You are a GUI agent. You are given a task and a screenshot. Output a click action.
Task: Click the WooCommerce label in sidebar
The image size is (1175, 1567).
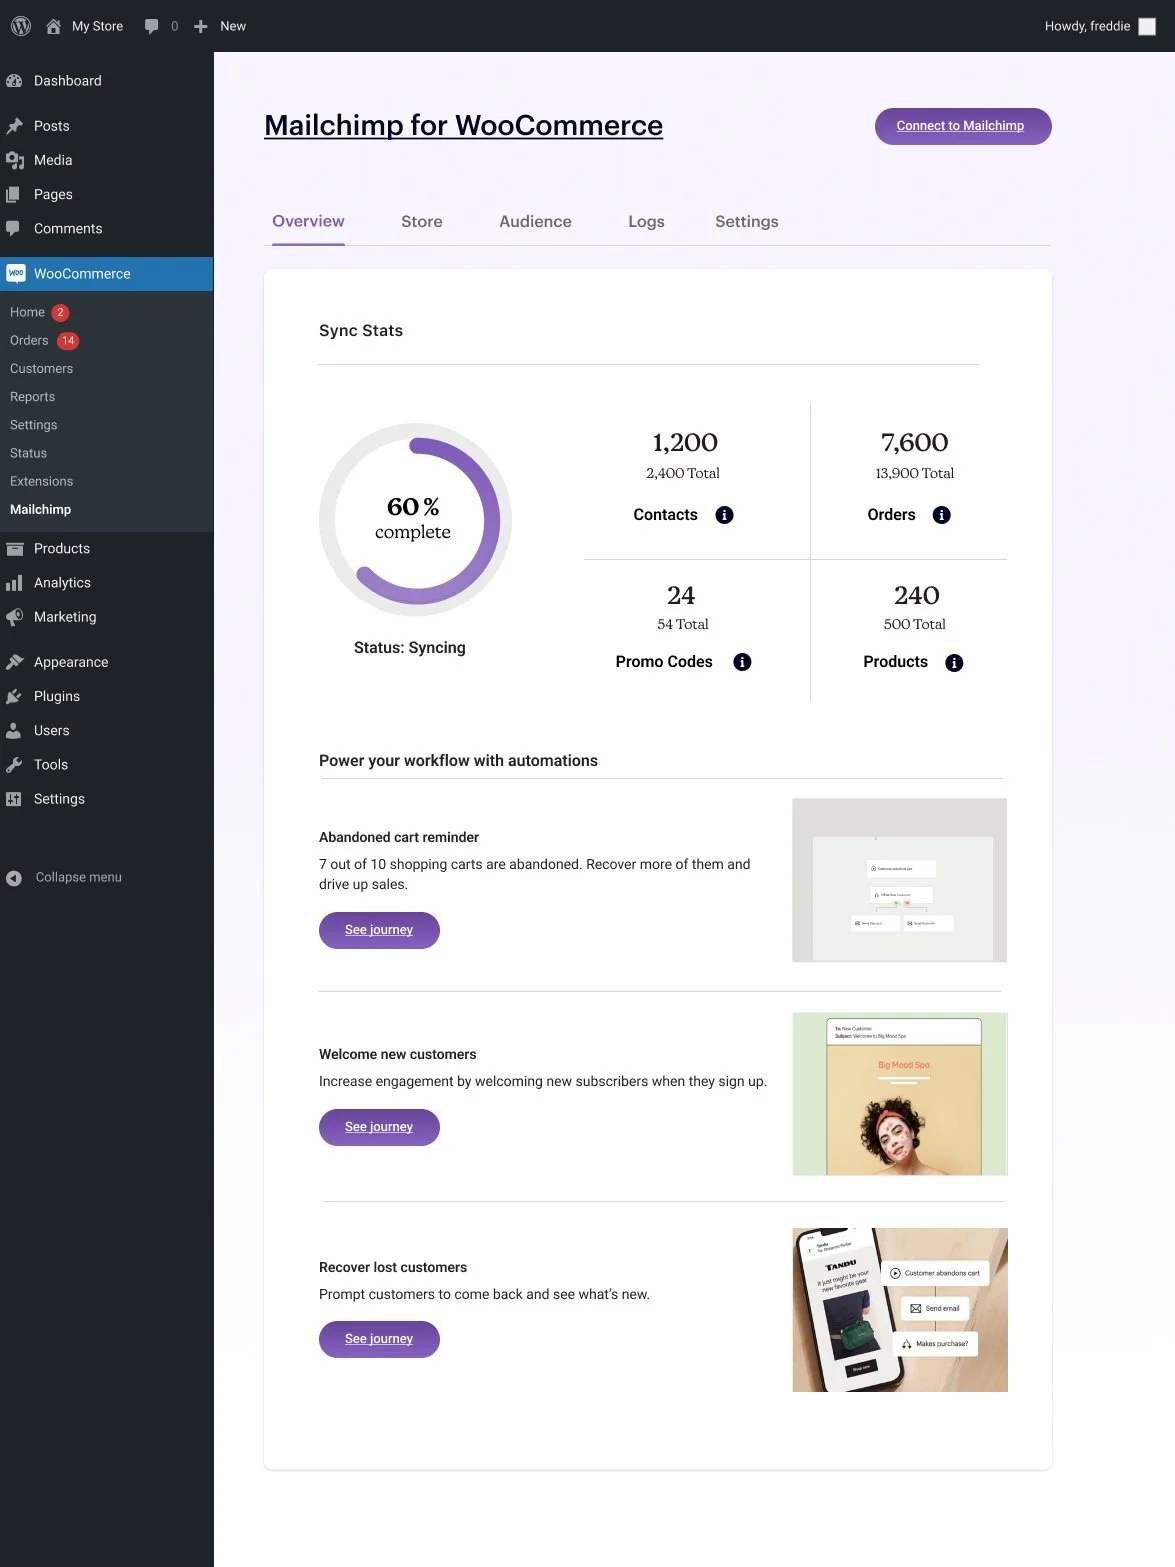(x=82, y=274)
